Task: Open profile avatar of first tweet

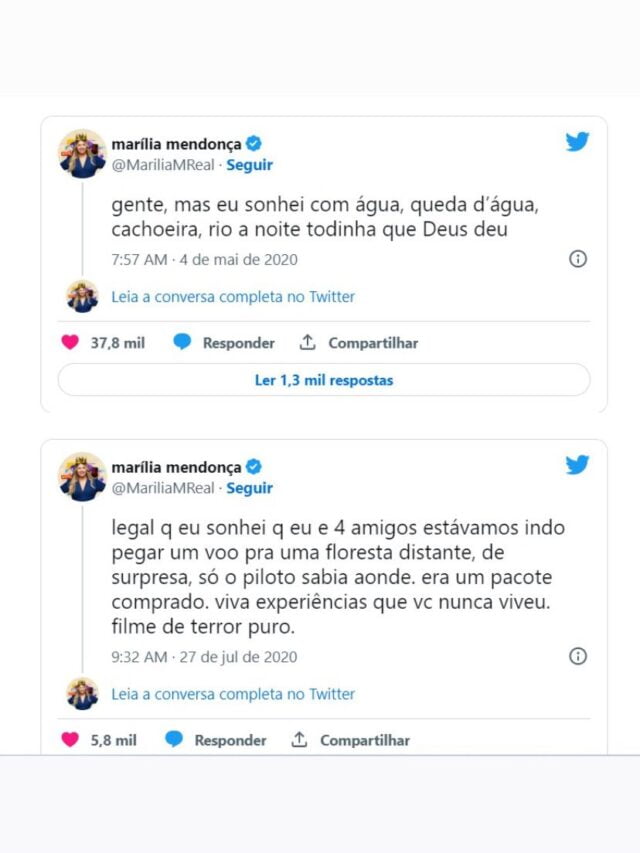Action: tap(82, 153)
